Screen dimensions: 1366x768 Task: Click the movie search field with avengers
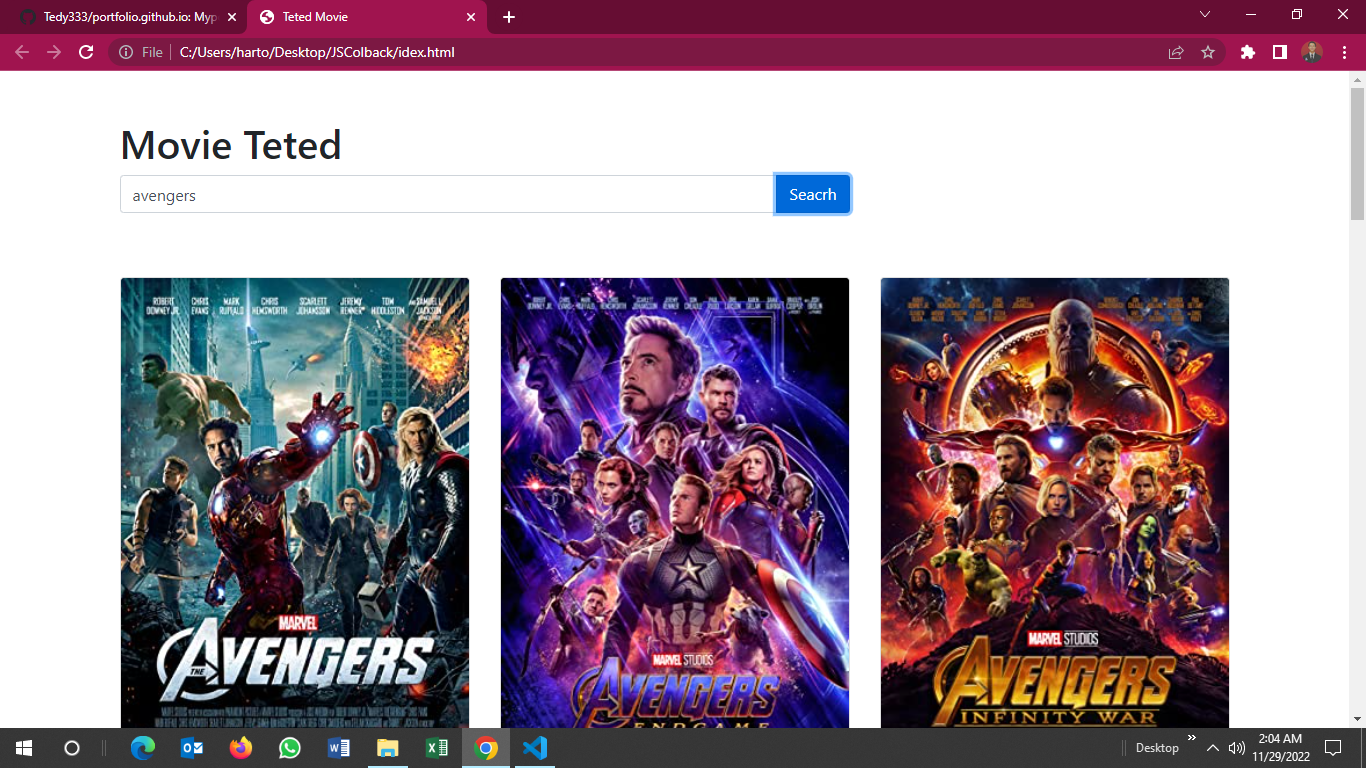tap(447, 195)
